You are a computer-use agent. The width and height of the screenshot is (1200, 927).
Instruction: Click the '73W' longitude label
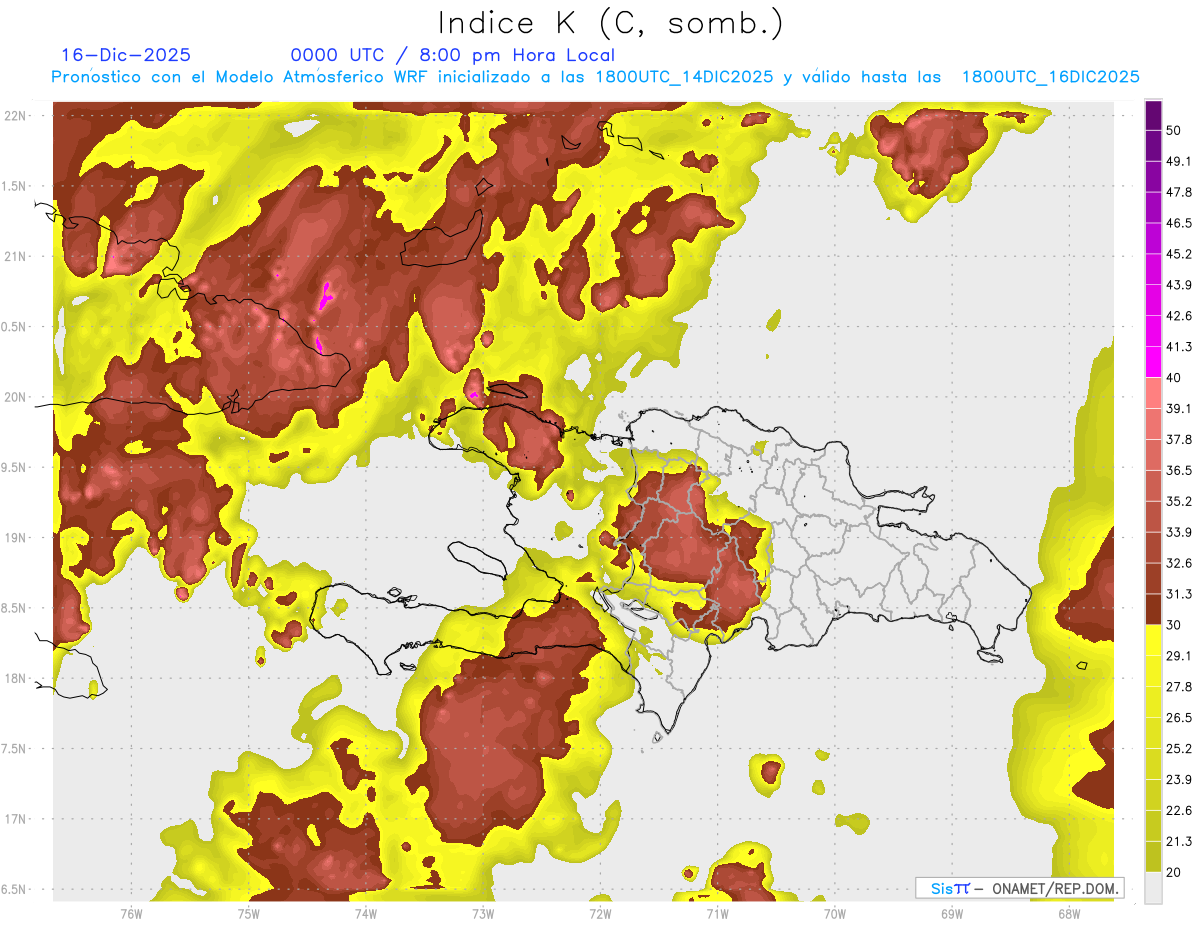483,913
